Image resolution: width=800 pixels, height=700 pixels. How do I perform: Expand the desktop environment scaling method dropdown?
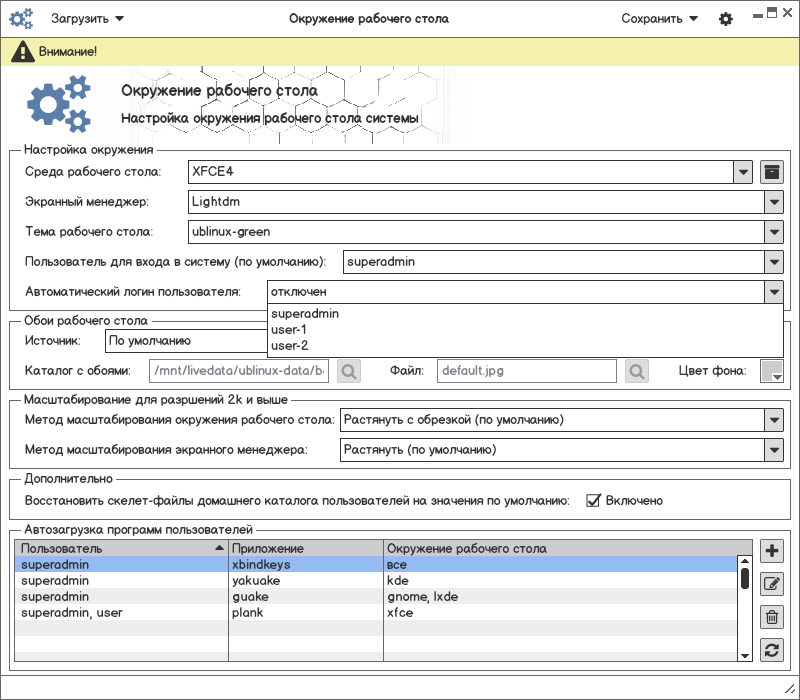773,420
